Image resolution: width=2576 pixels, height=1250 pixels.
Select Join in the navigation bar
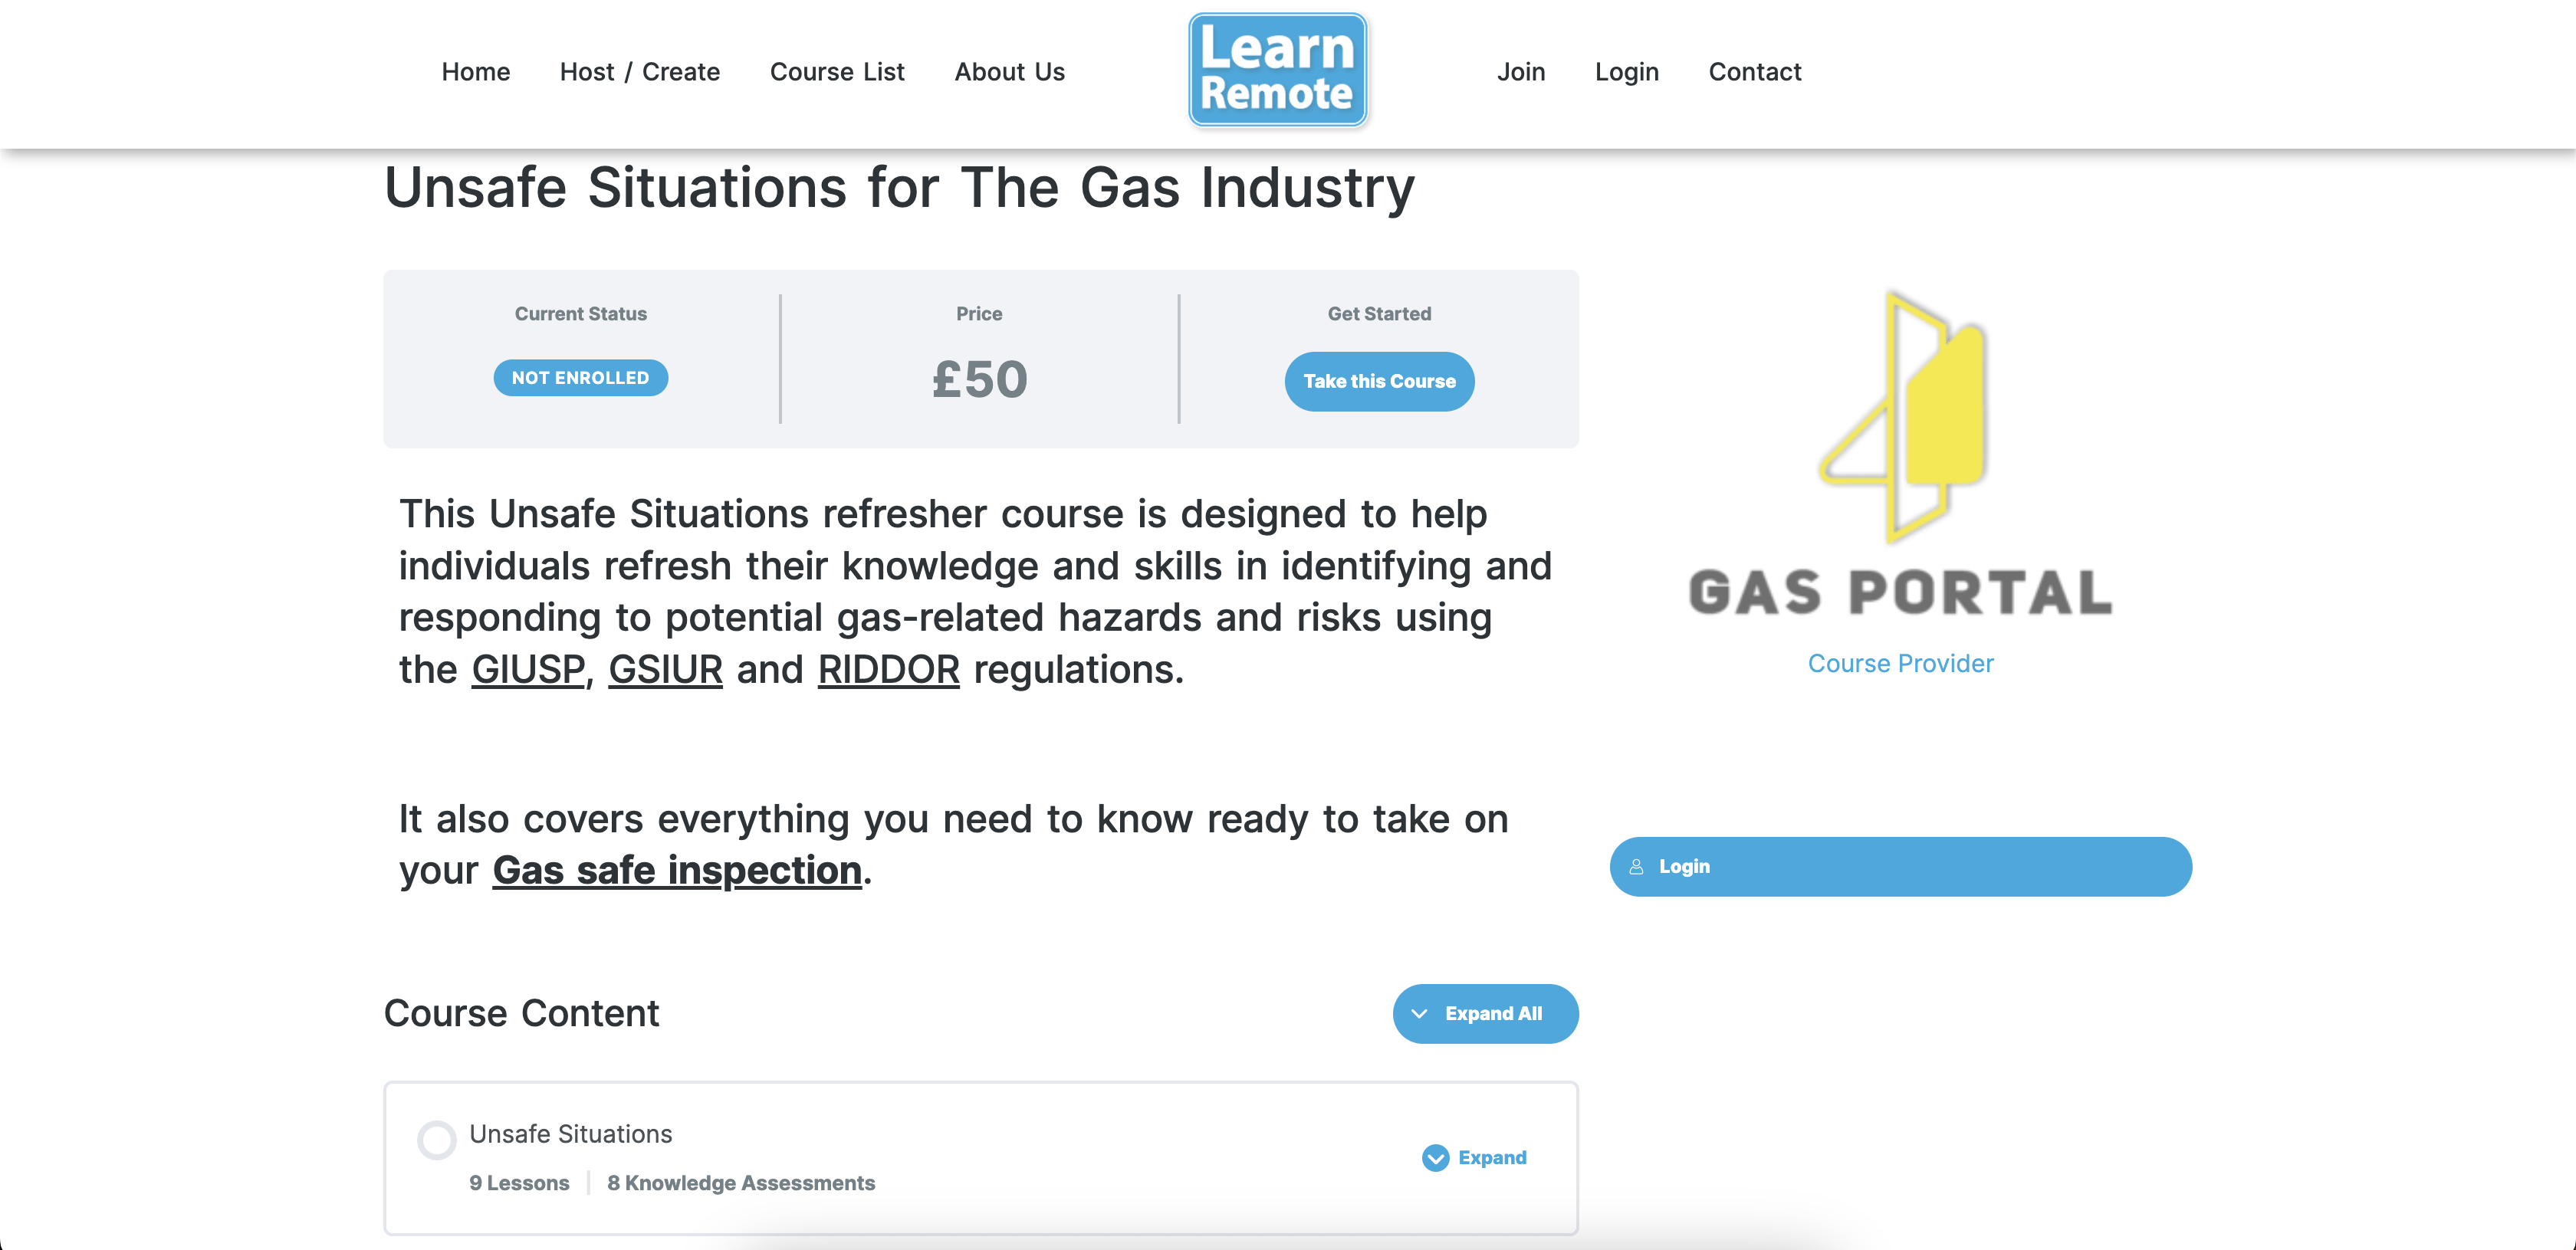pos(1520,72)
